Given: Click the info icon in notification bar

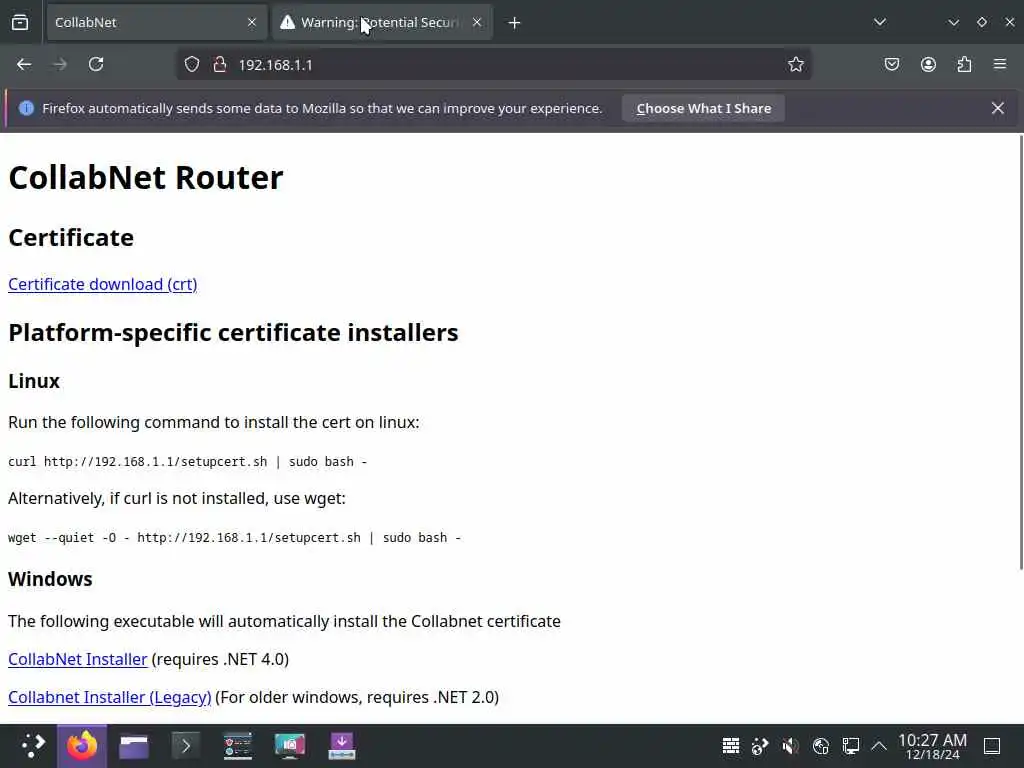Looking at the screenshot, I should 26,108.
